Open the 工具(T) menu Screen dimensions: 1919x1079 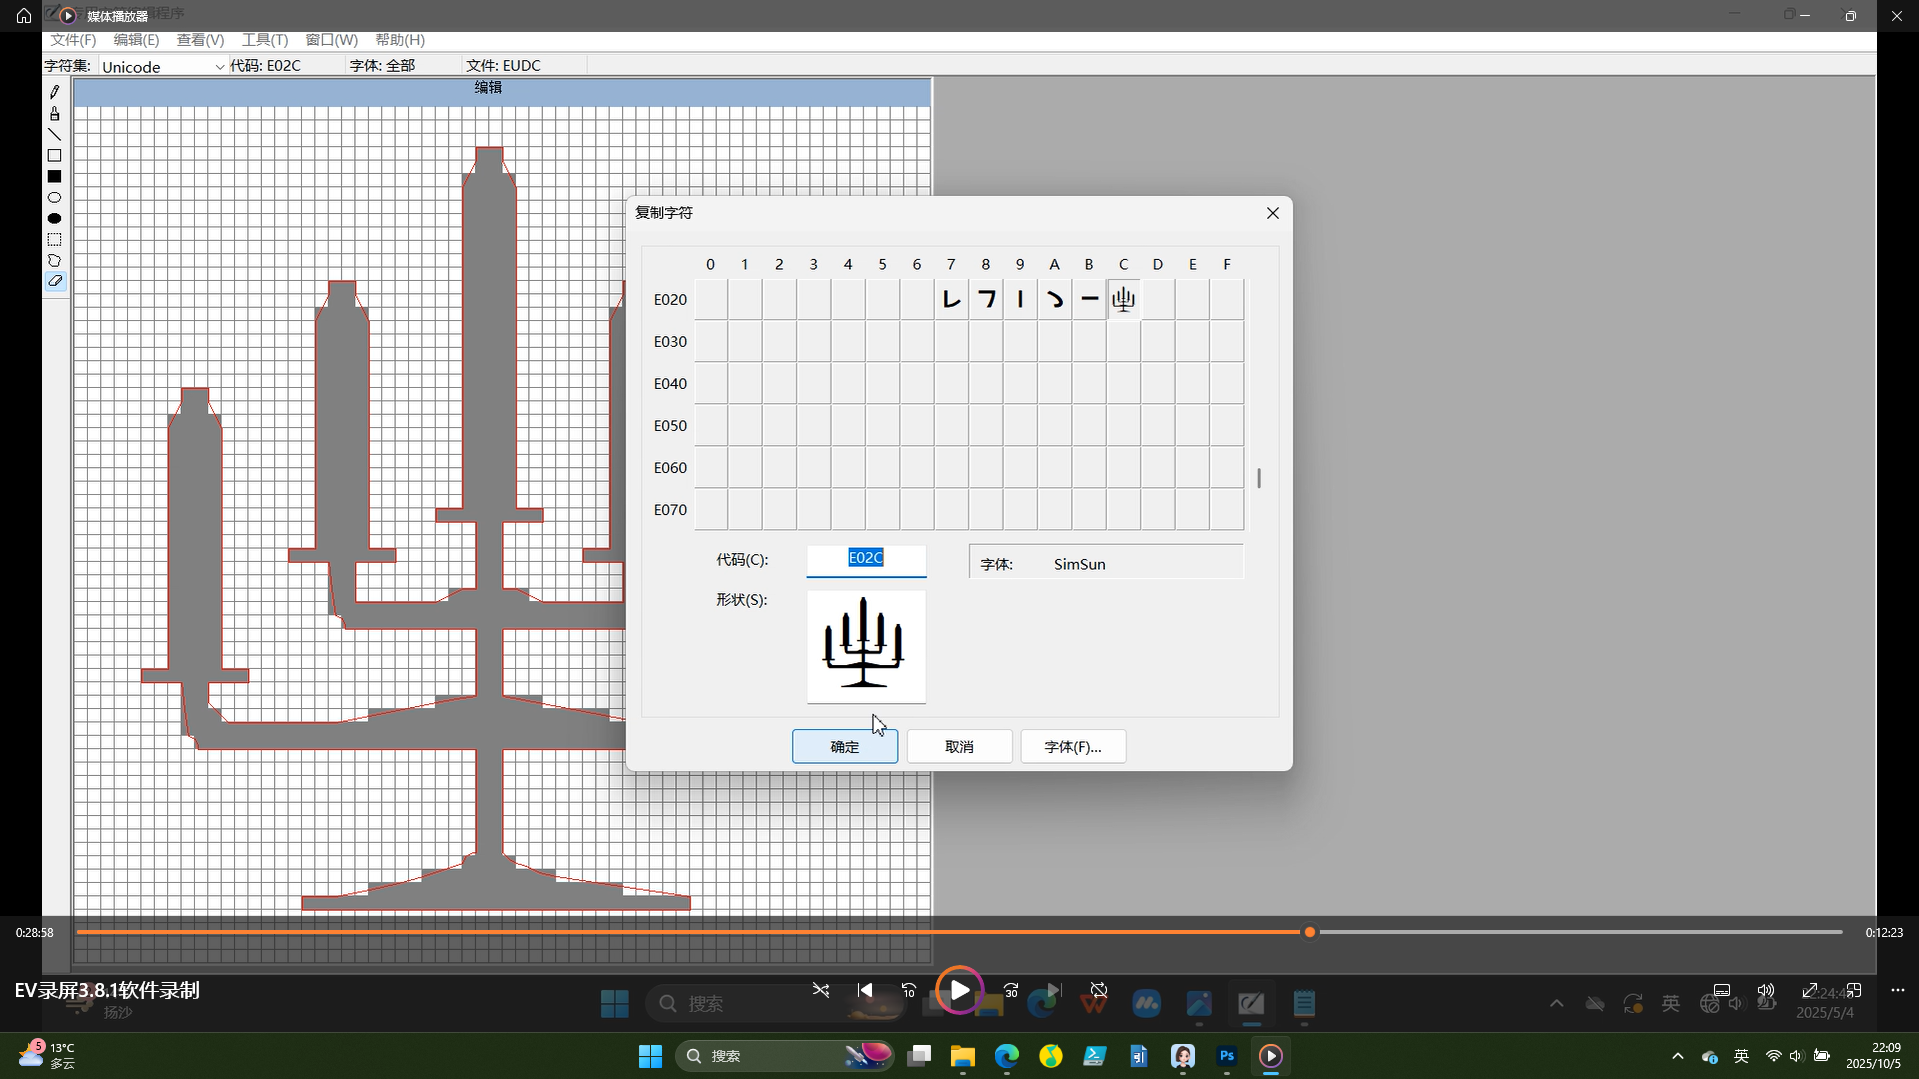265,40
